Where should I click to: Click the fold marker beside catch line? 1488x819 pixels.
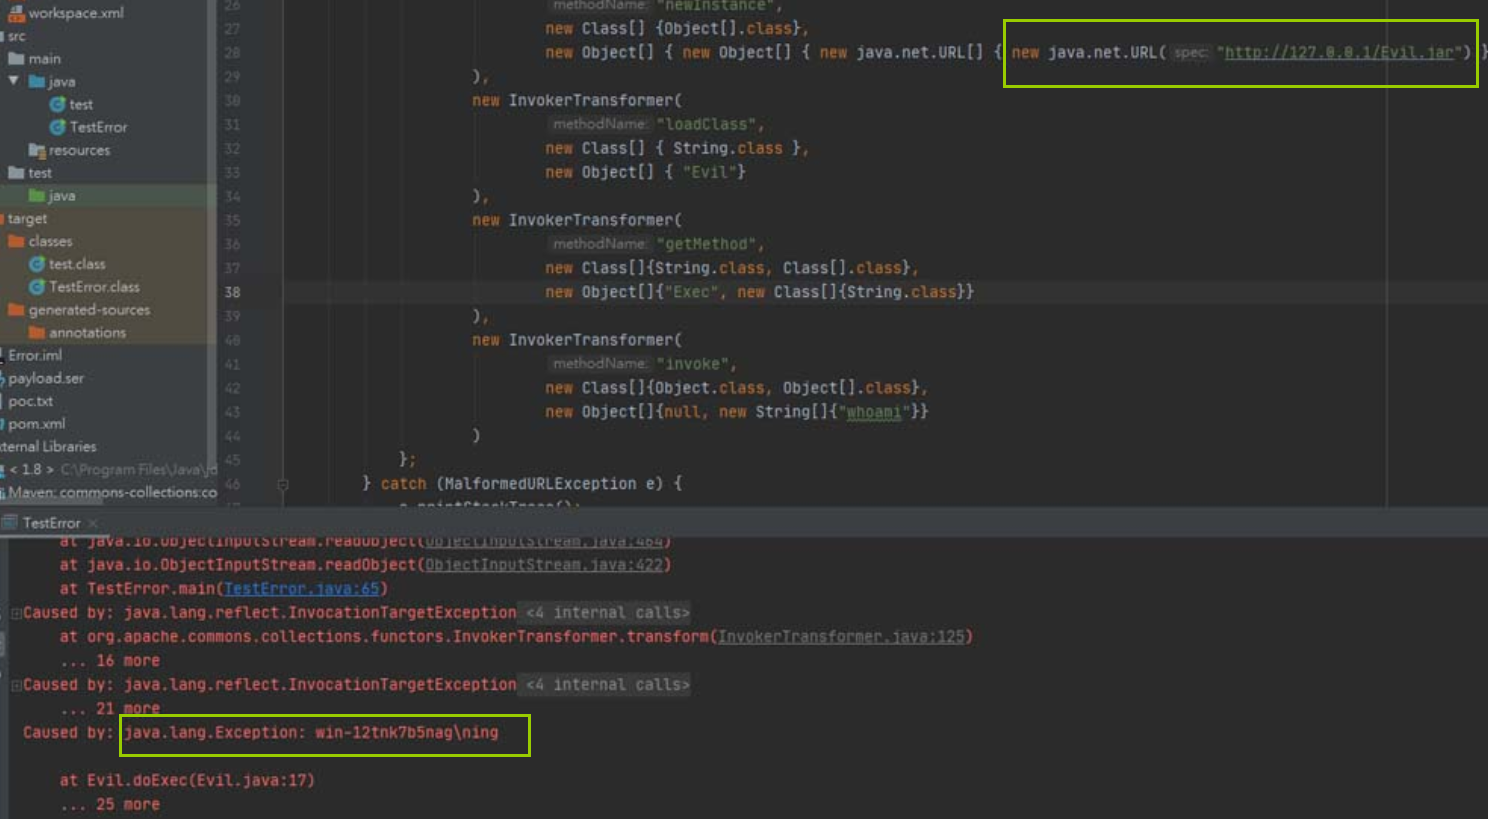282,484
